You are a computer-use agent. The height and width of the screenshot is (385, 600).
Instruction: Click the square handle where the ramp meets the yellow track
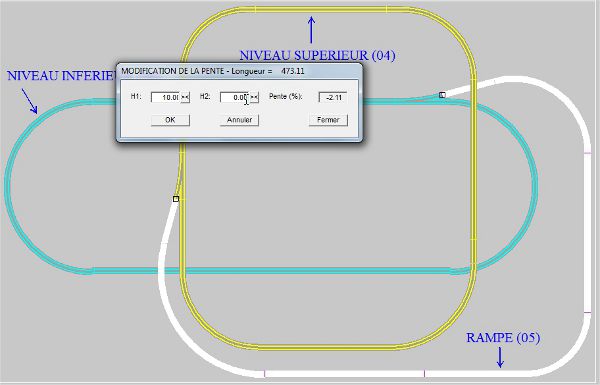[176, 199]
